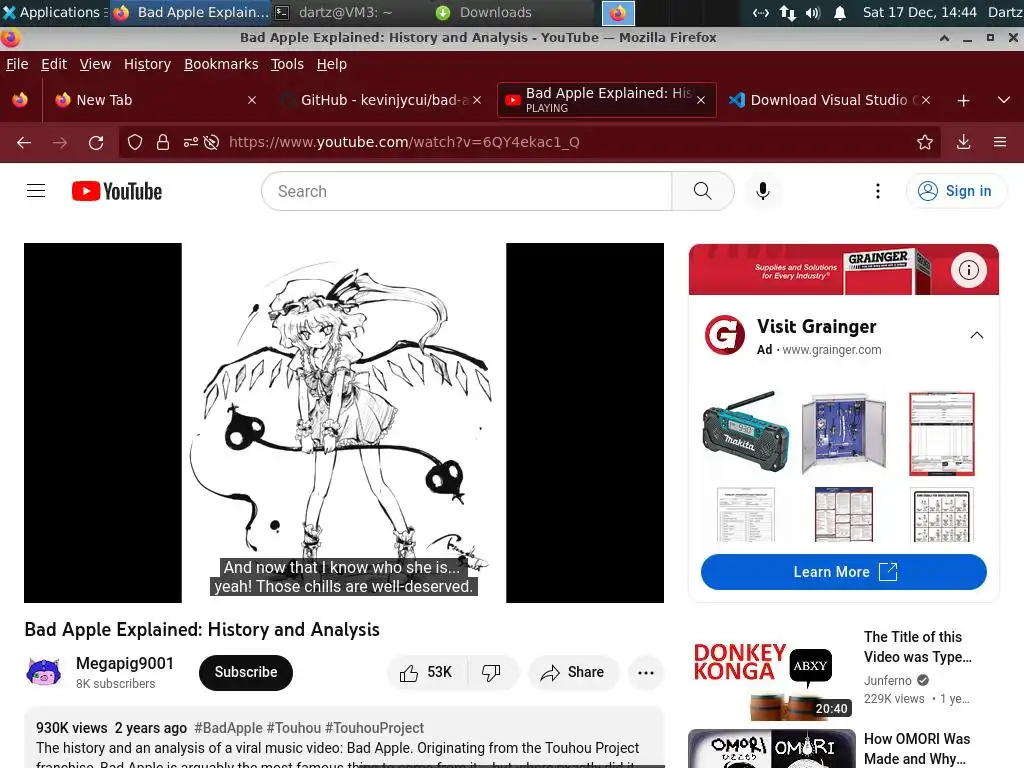
Task: Open the Megapig9001 channel name link
Action: pyautogui.click(x=125, y=664)
